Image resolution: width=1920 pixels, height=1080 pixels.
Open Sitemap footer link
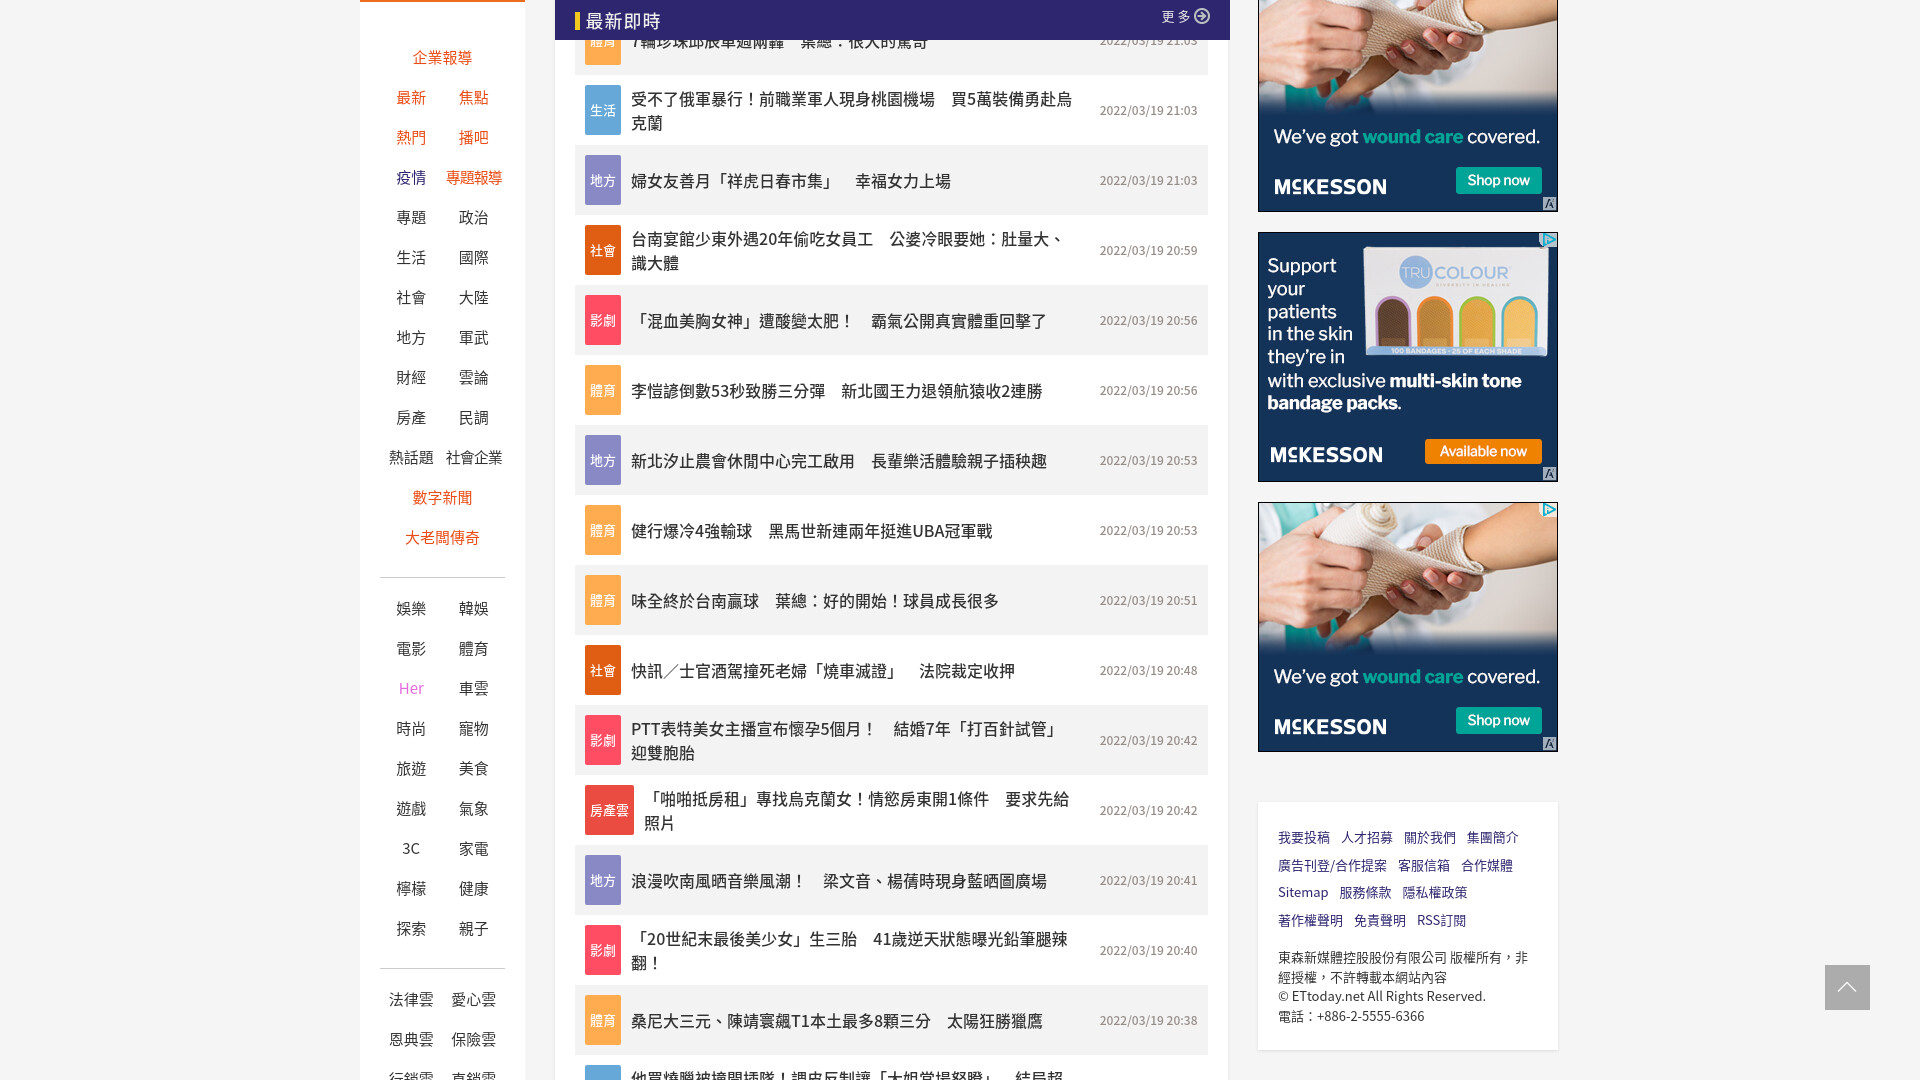1303,892
